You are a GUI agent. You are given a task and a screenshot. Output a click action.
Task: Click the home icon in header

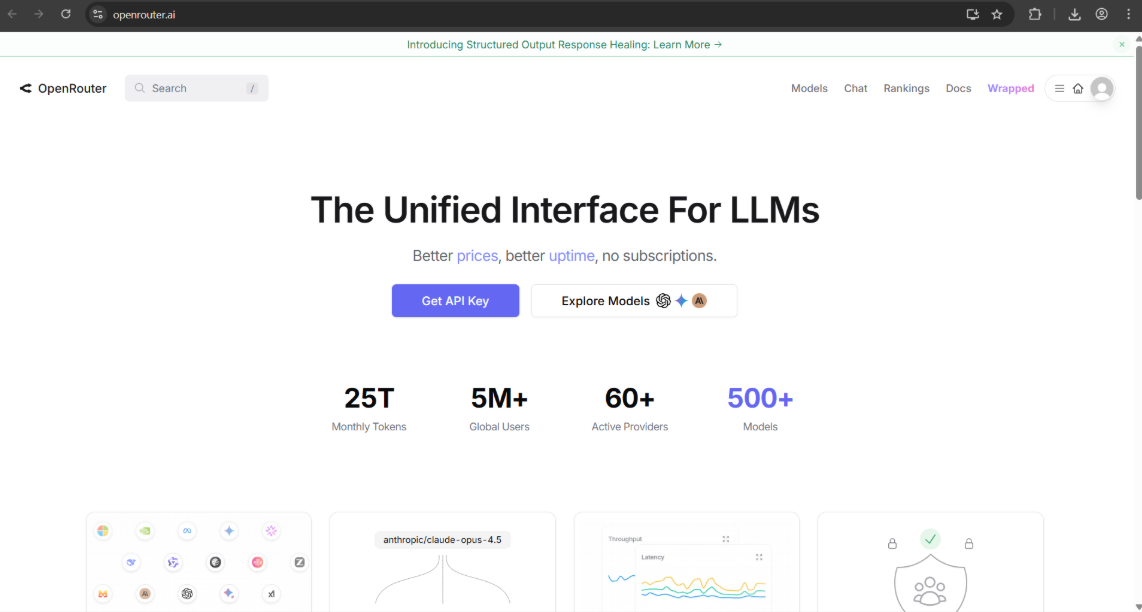pos(1078,88)
